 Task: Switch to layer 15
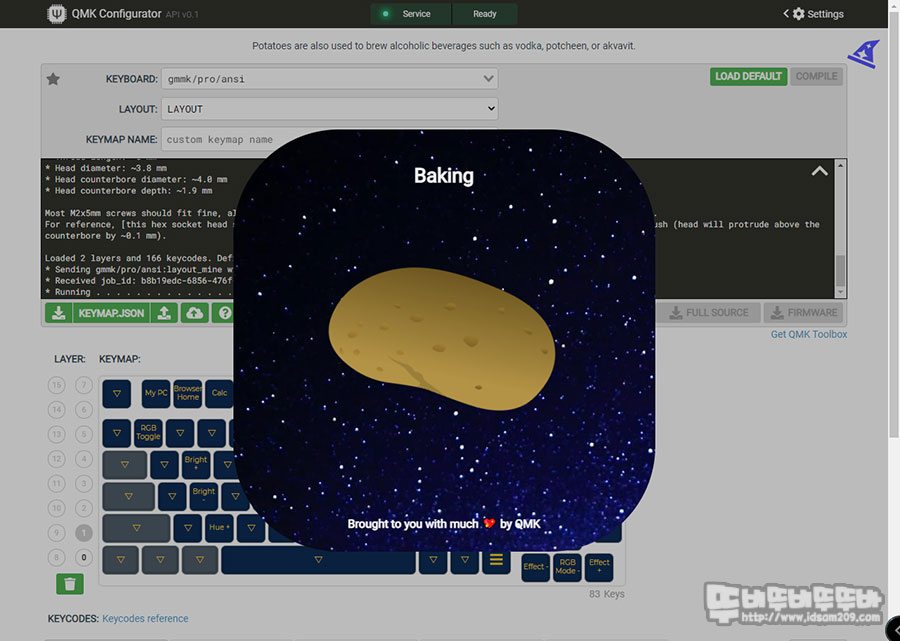56,384
